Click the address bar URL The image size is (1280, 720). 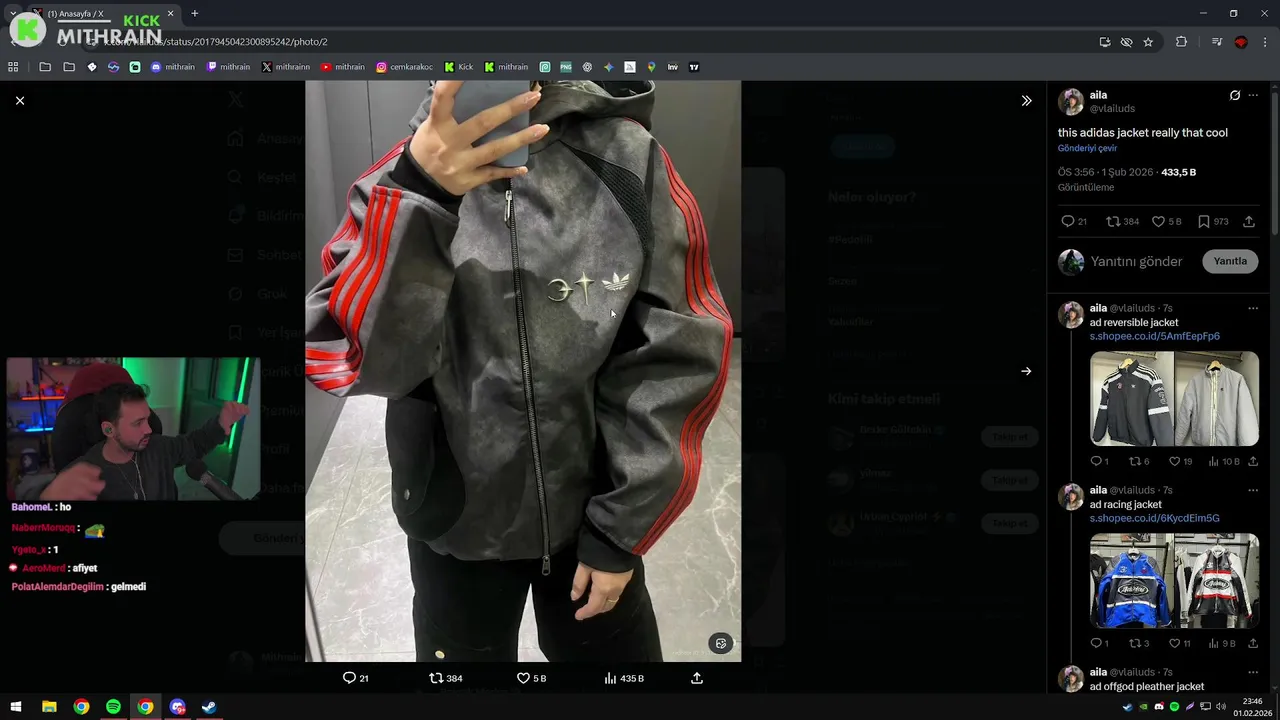point(215,42)
